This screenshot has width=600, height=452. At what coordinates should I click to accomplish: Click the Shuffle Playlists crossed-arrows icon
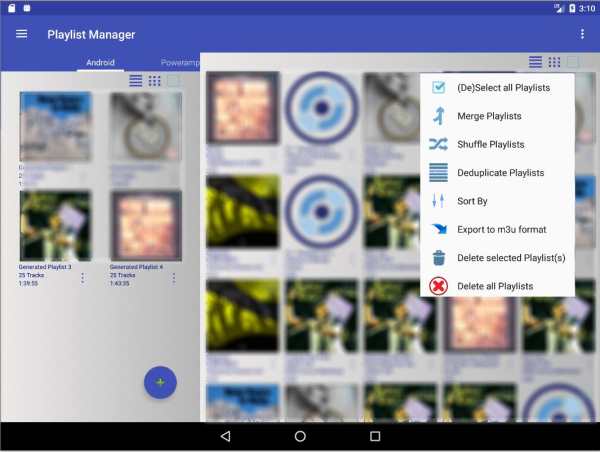(439, 144)
